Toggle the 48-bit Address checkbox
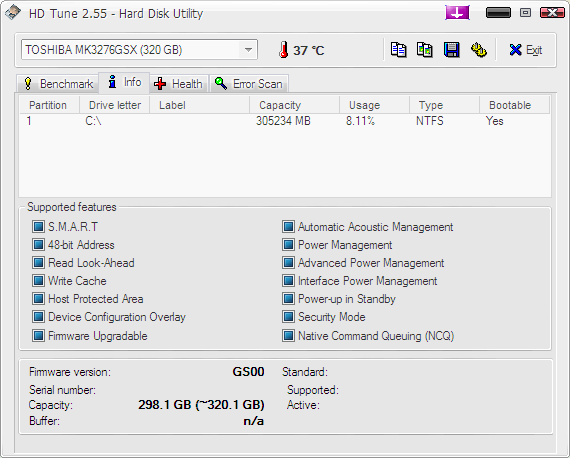This screenshot has width=570, height=458. [x=38, y=245]
